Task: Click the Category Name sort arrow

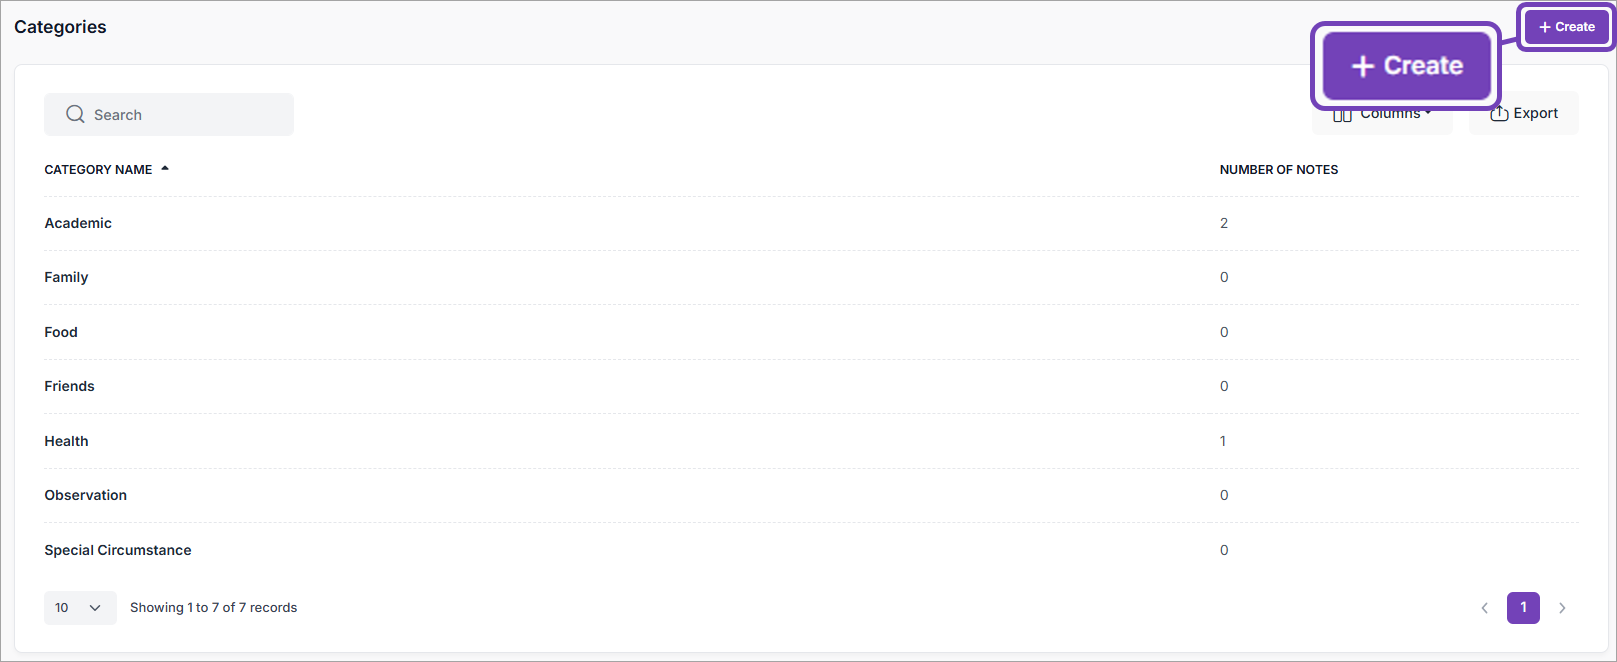Action: [x=165, y=169]
